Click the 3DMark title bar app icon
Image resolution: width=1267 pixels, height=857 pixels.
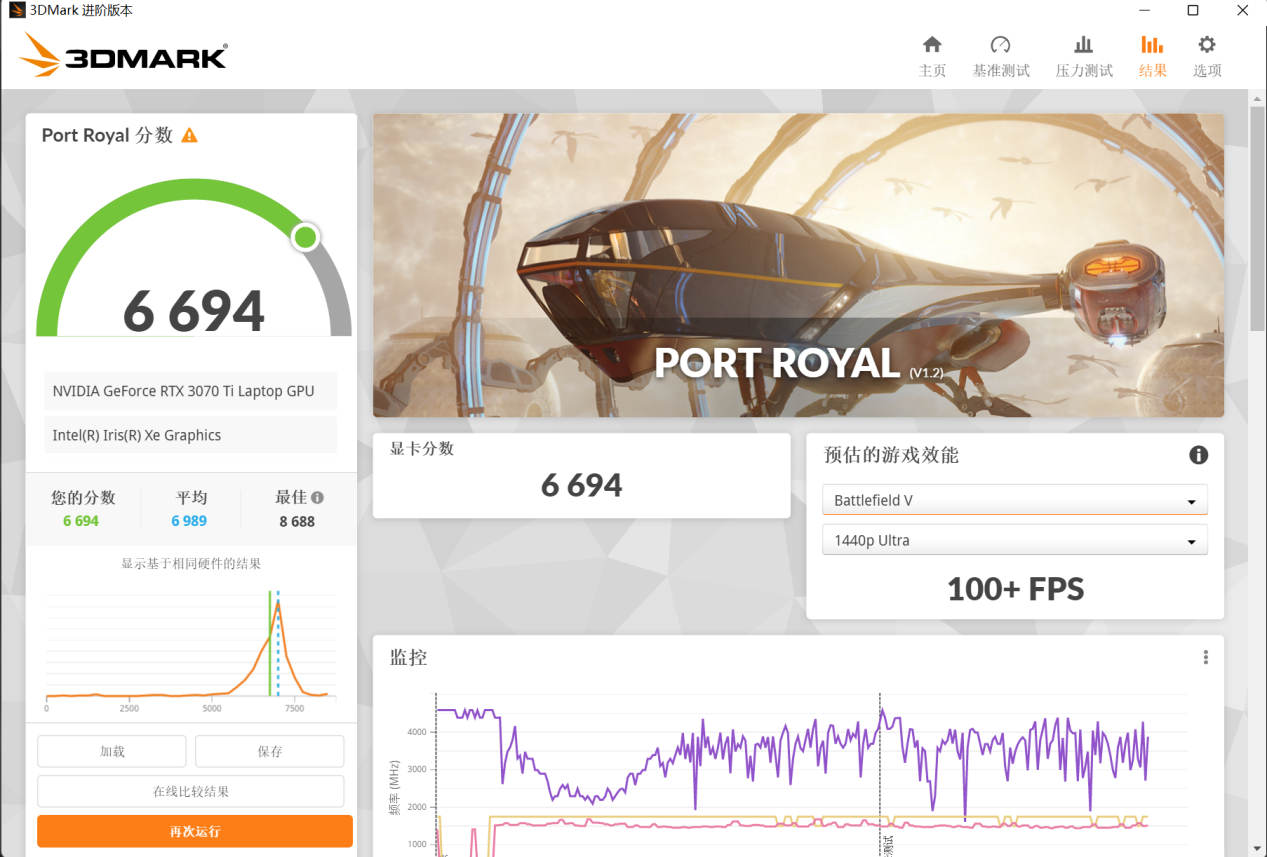coord(15,11)
